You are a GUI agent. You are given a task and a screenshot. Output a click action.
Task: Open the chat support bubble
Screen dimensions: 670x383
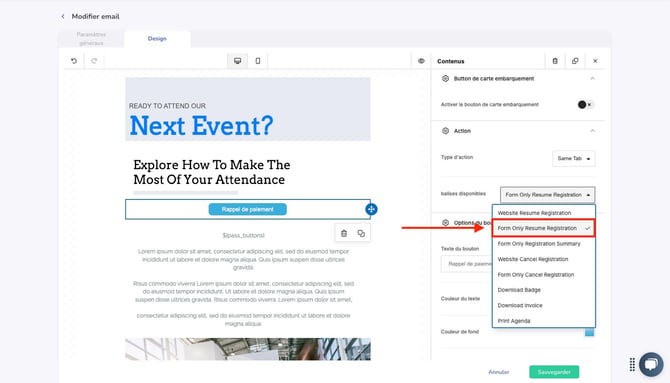coord(651,364)
